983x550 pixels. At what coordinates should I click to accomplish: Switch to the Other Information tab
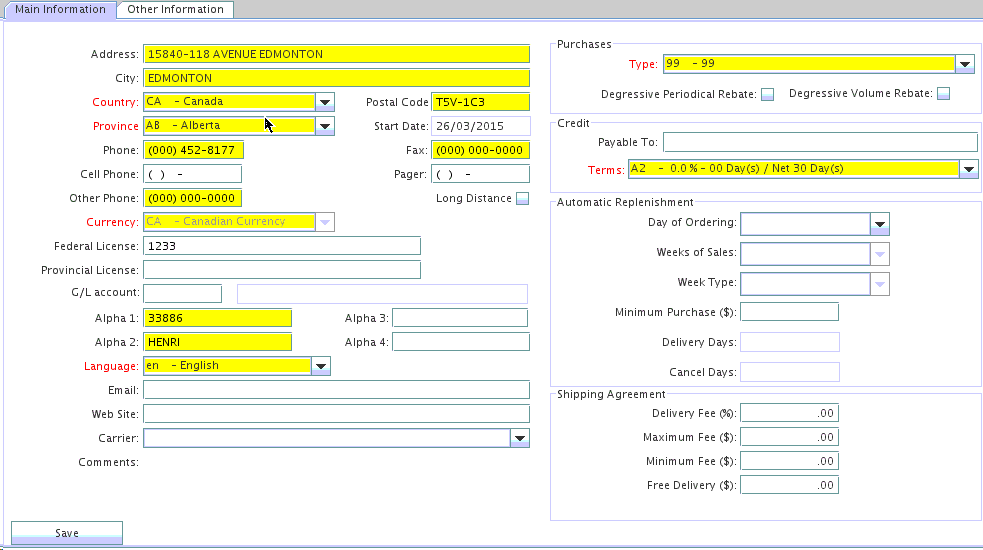[x=175, y=10]
